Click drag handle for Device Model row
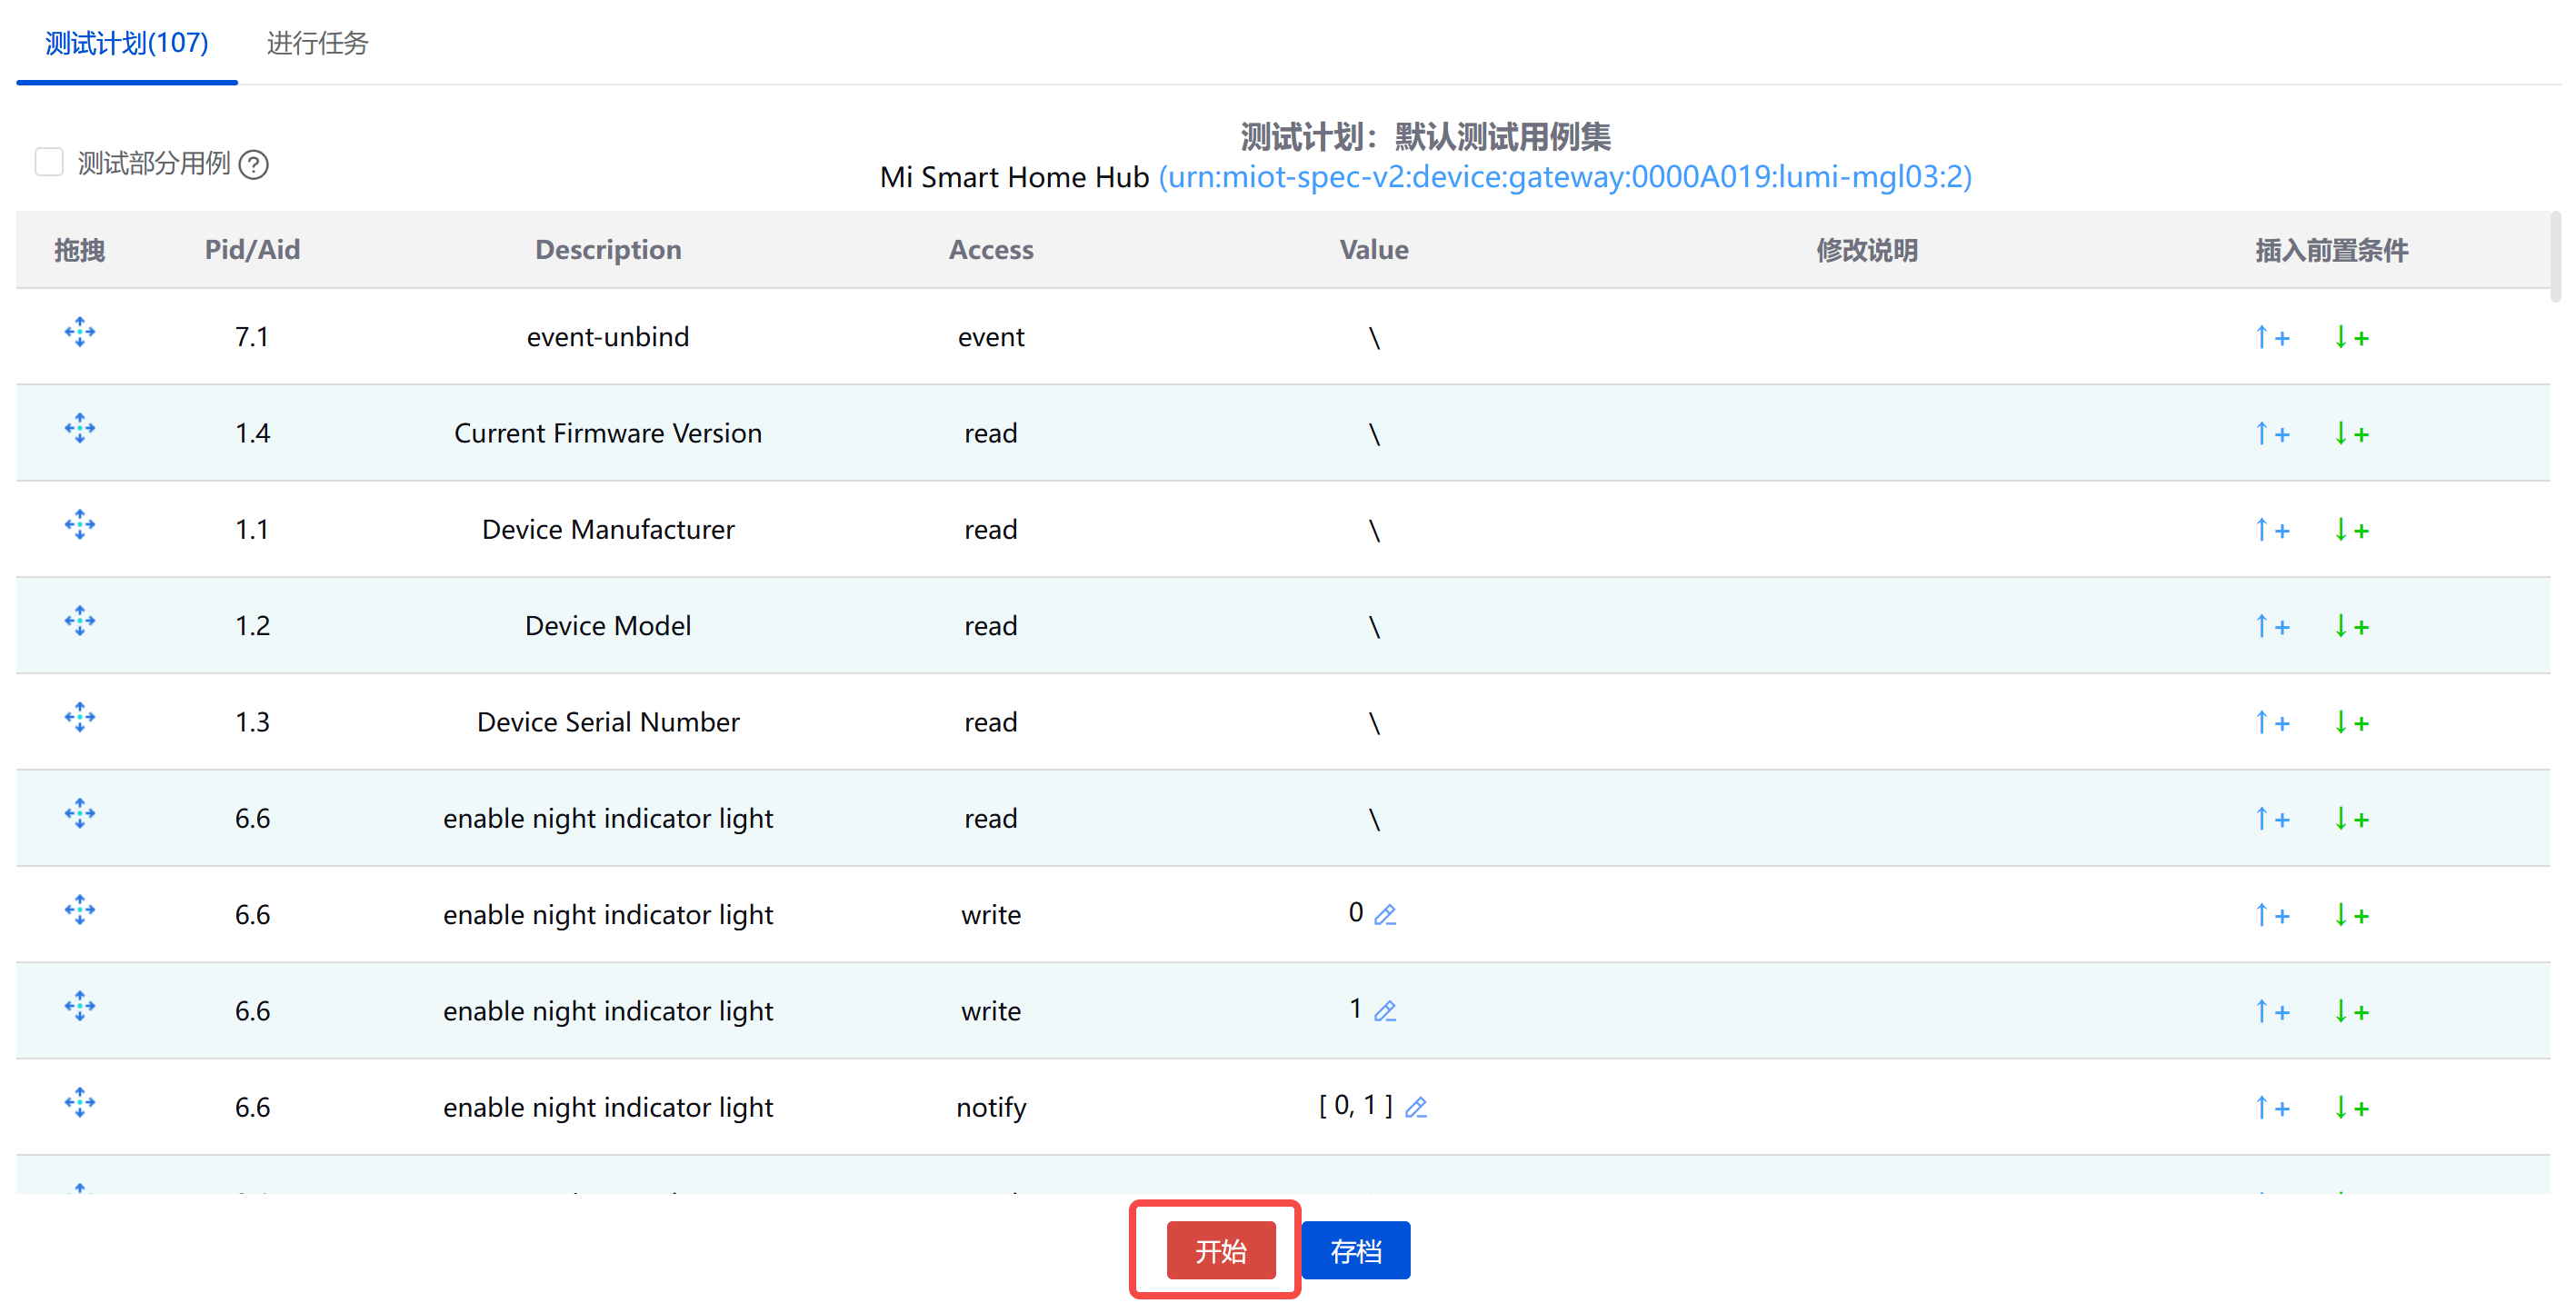The image size is (2576, 1303). pos(80,621)
